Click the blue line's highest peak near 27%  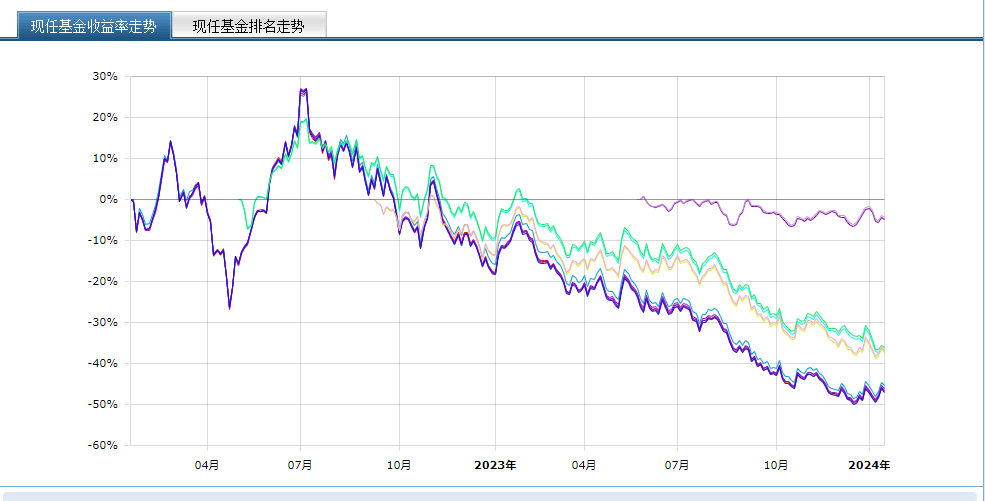(x=302, y=90)
